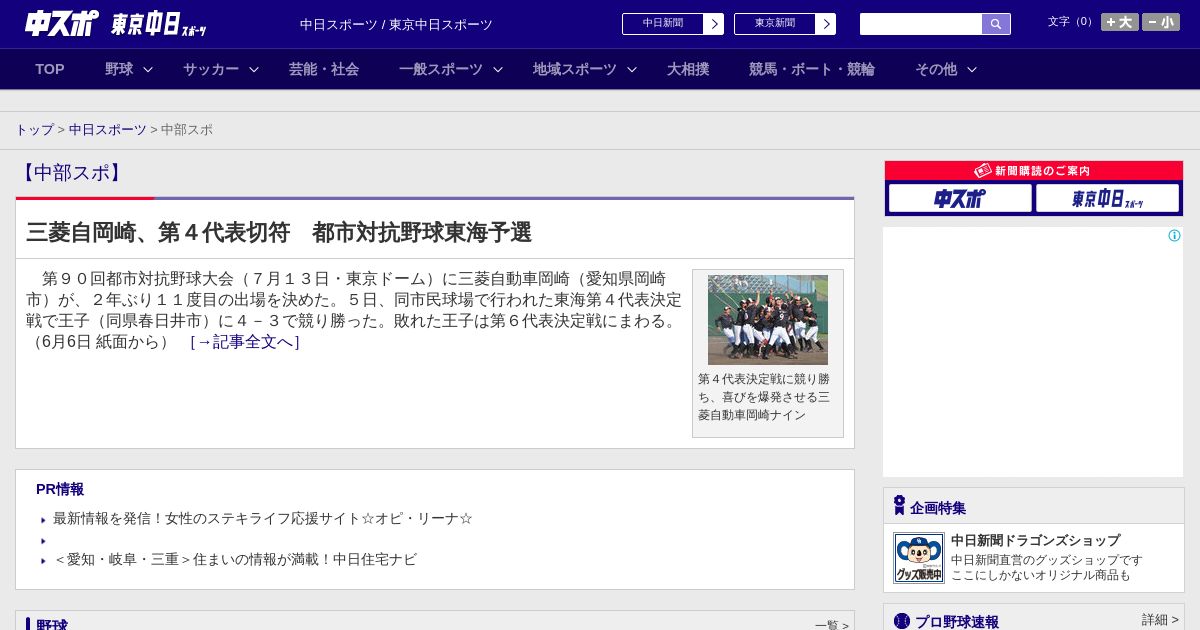
Task: Open the 東京新聞 link button
Action: [775, 24]
